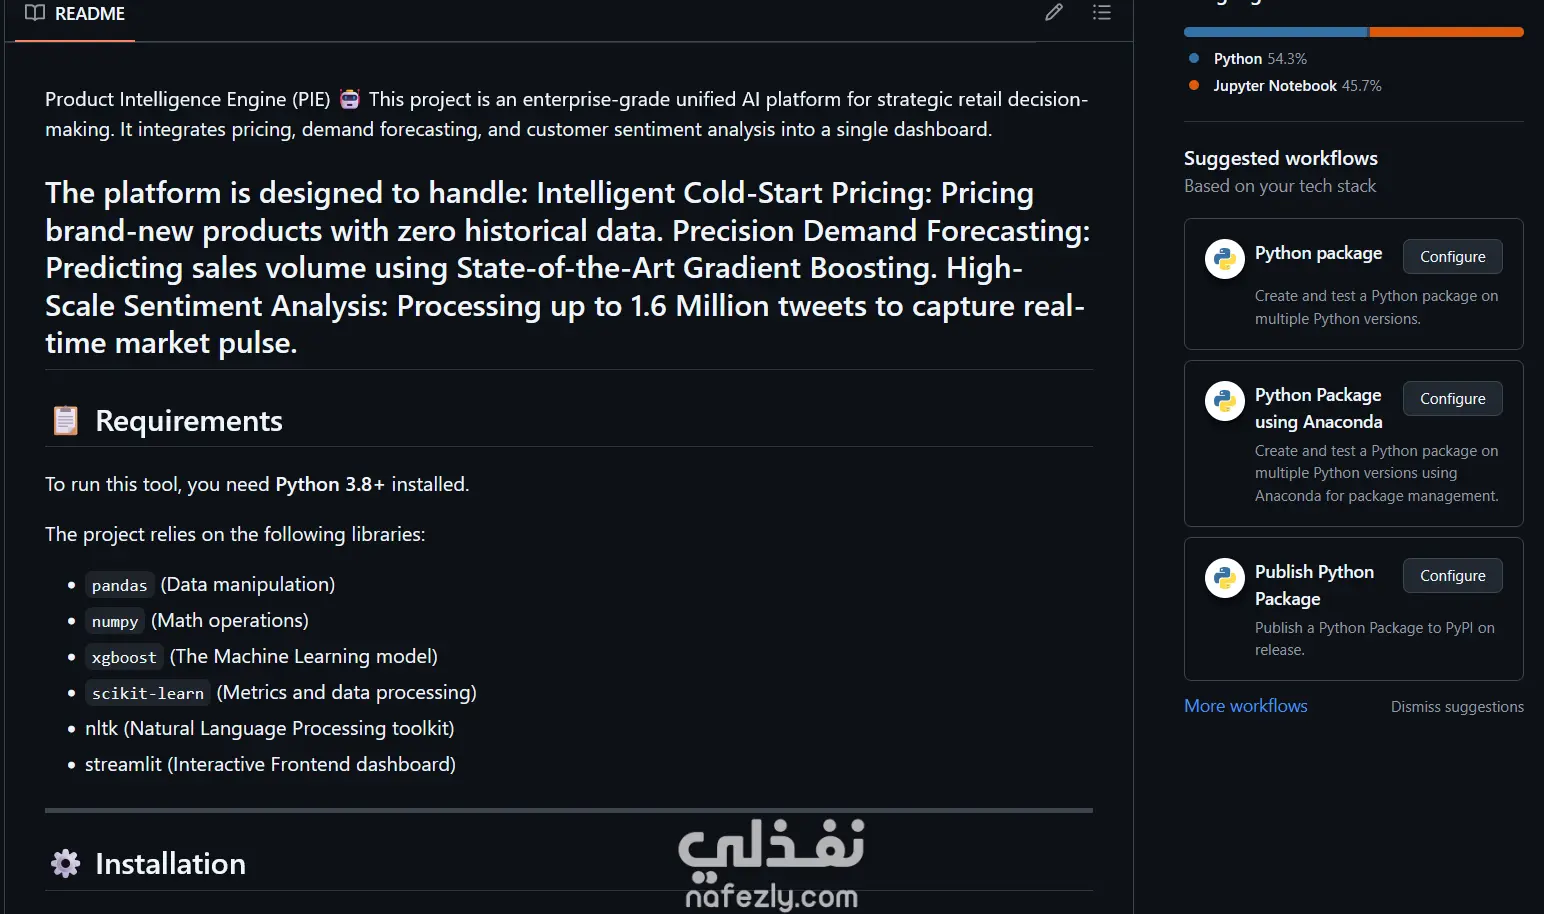Screen dimensions: 1544x914
Task: Click the gear emoji beside Installation
Action: click(x=66, y=864)
